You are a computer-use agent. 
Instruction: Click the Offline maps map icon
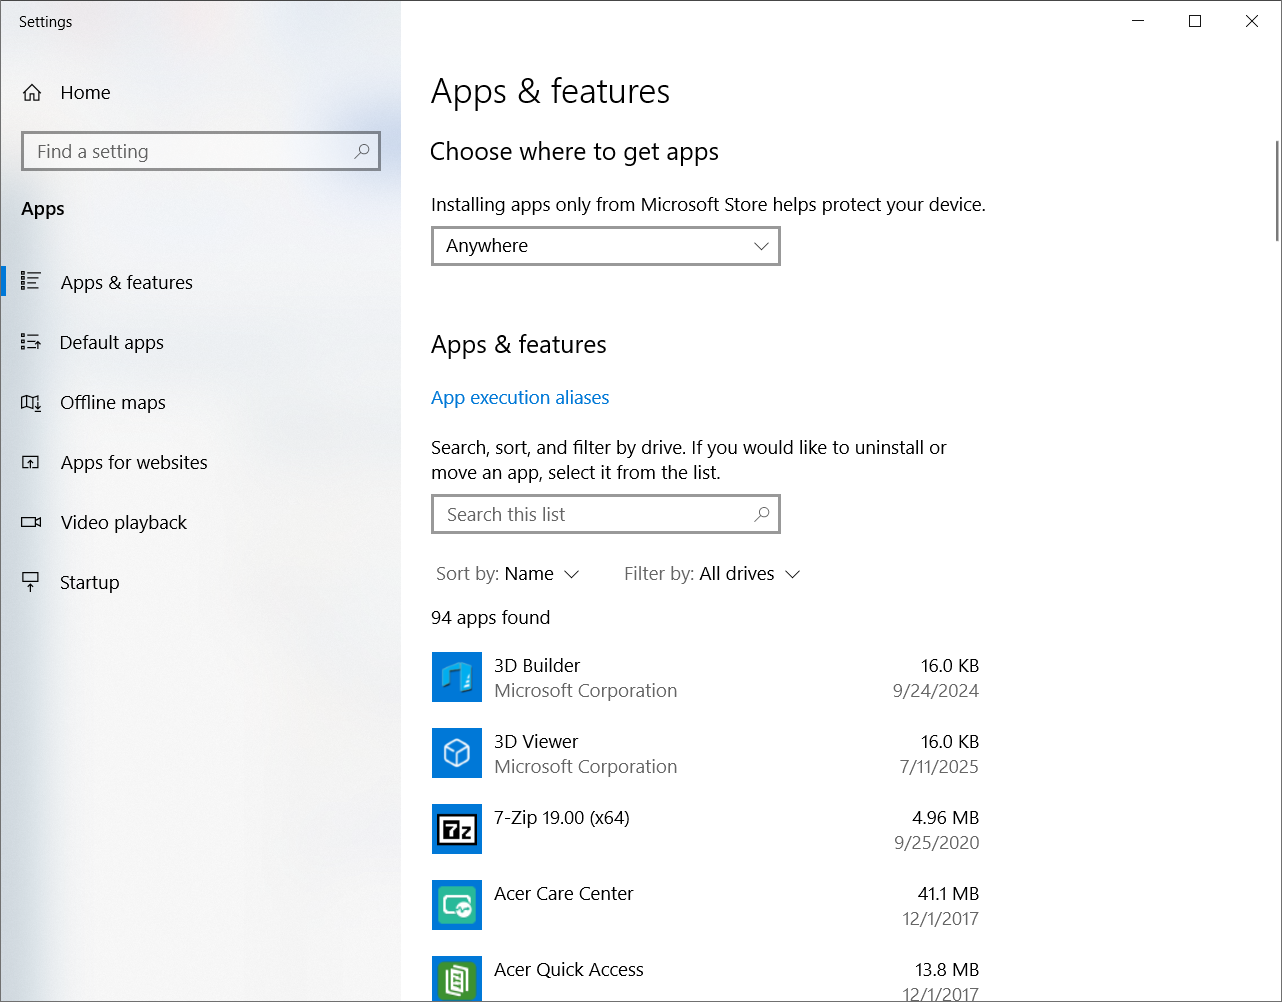tap(31, 402)
